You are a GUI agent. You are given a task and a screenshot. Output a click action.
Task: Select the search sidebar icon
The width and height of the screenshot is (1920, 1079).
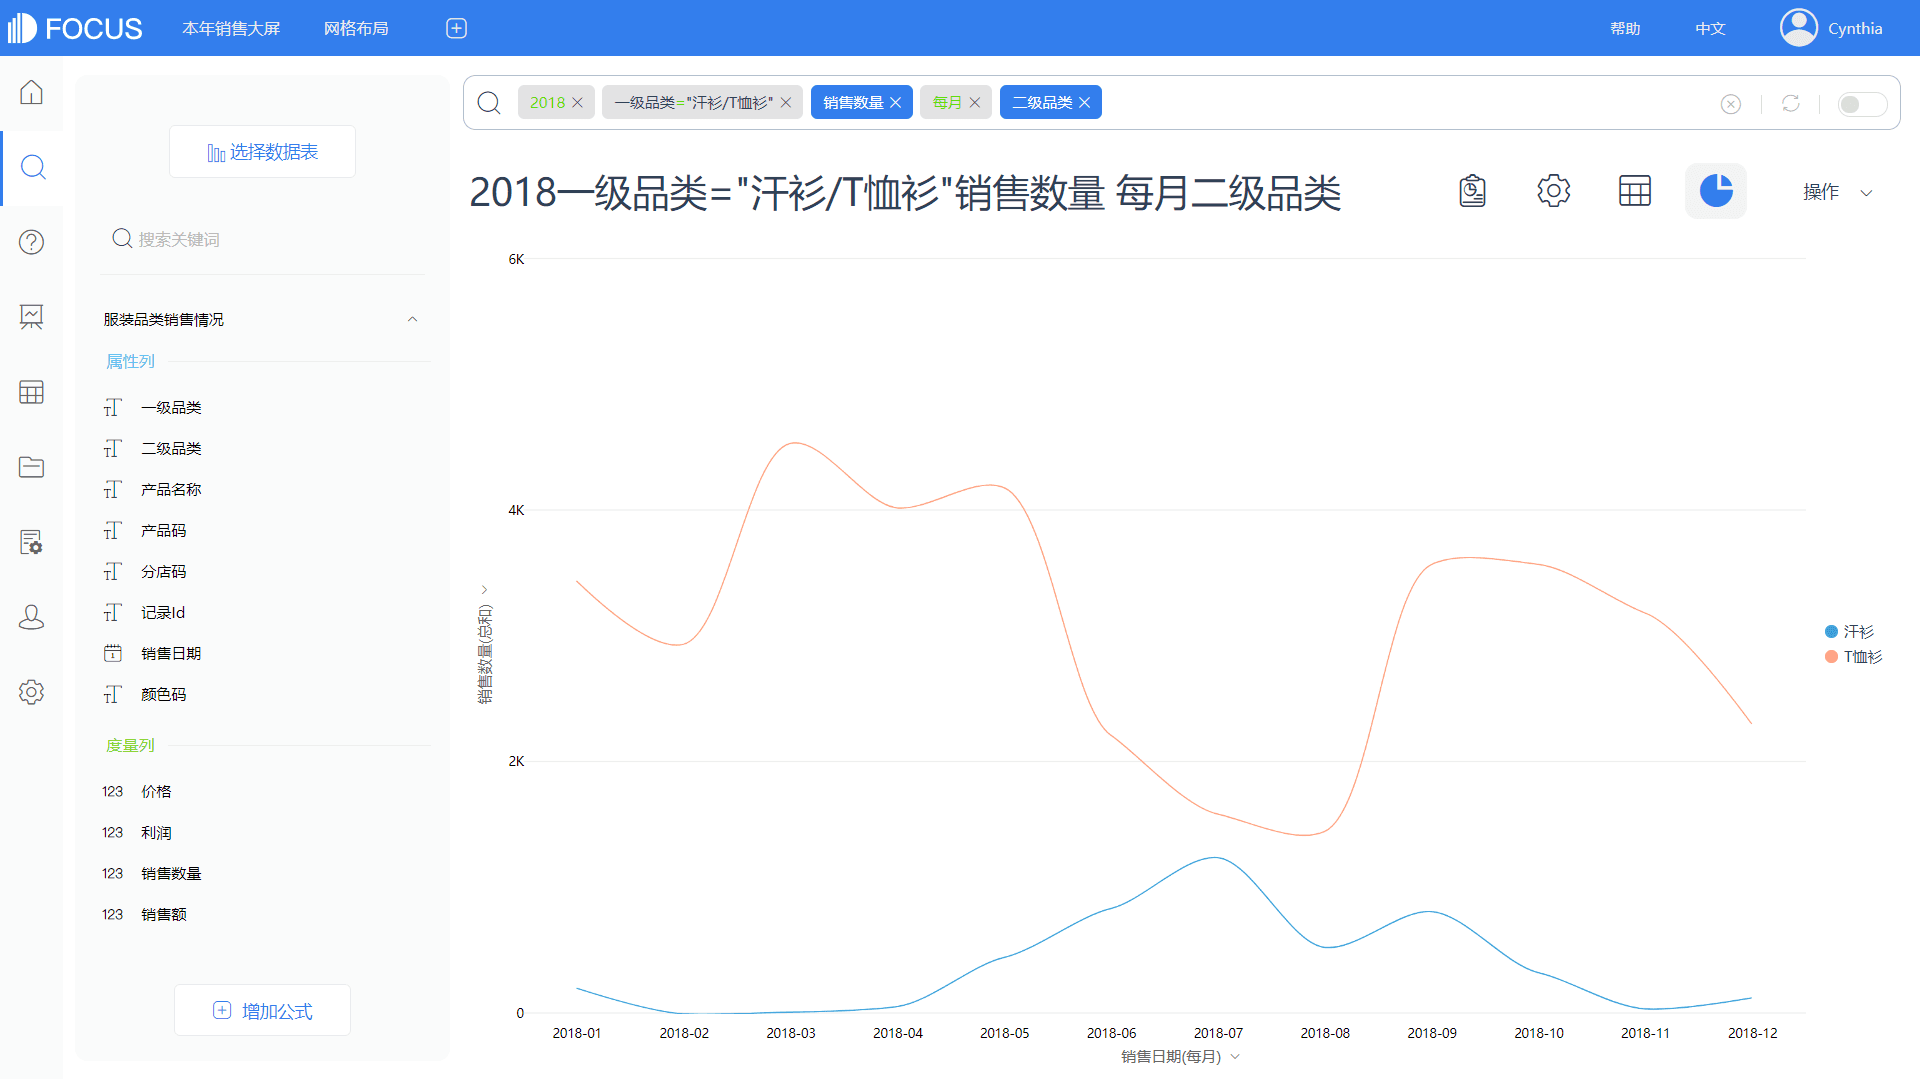click(32, 167)
